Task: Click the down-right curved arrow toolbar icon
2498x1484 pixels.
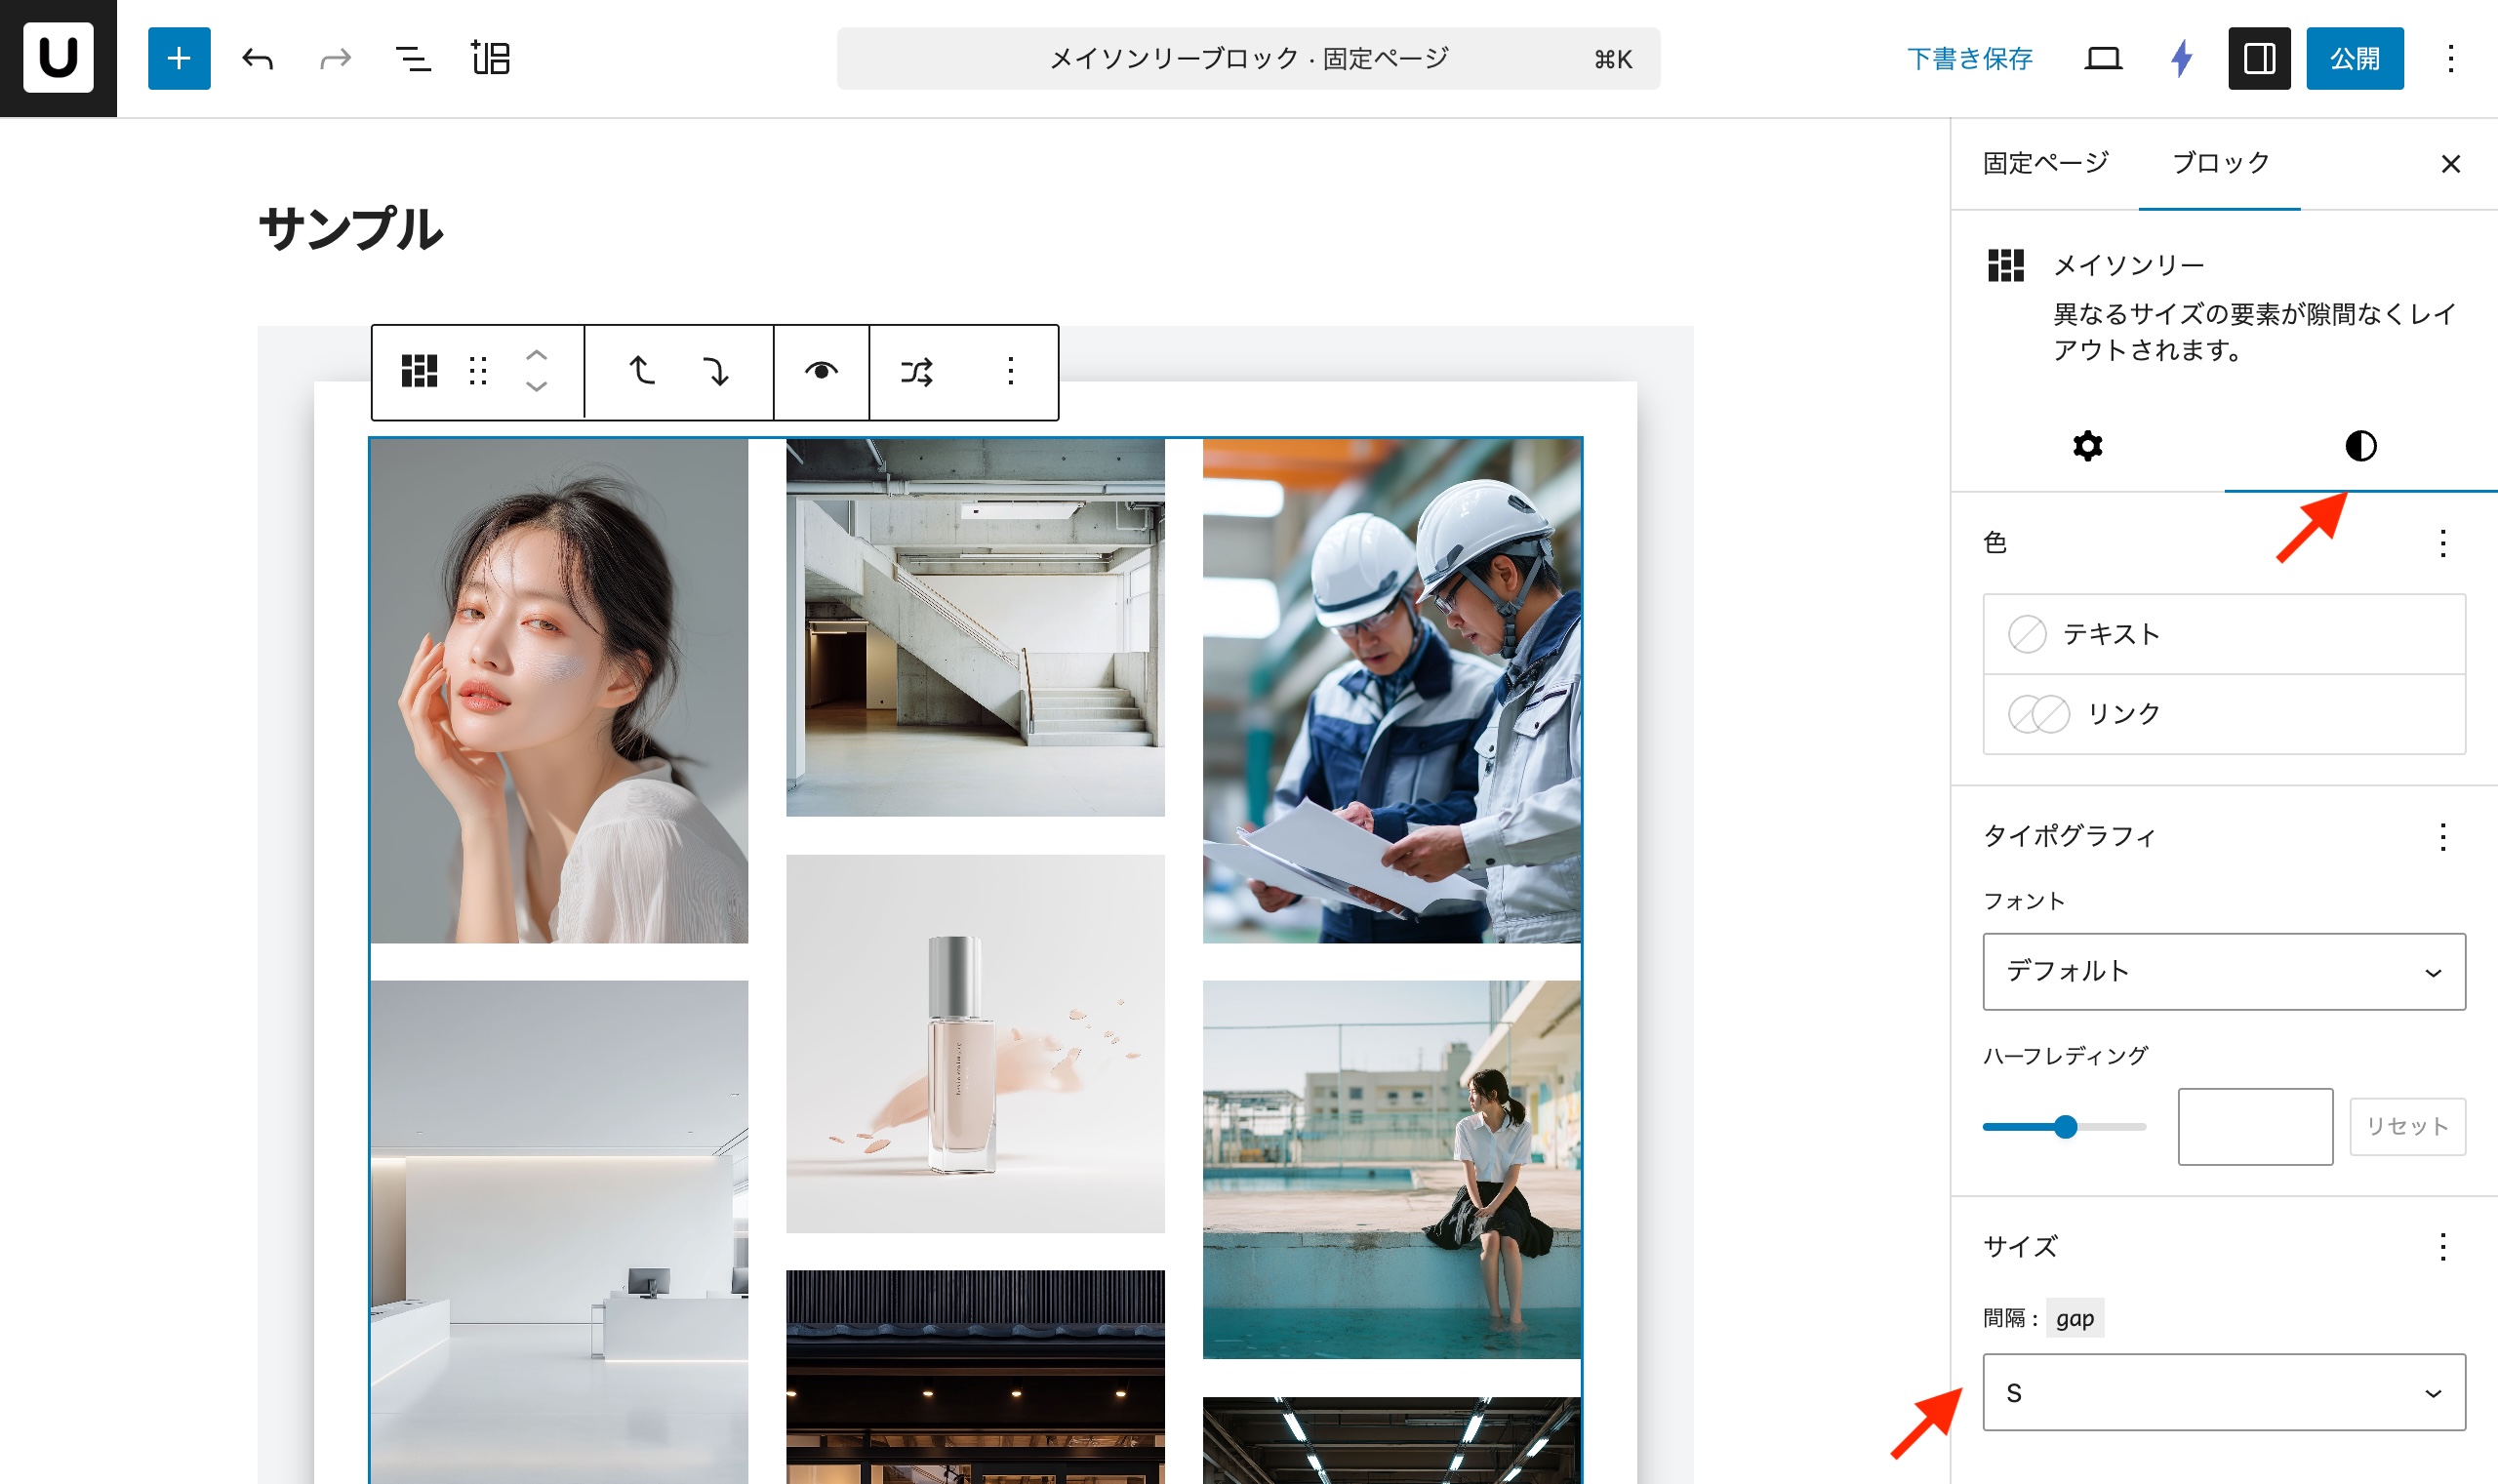Action: (716, 371)
